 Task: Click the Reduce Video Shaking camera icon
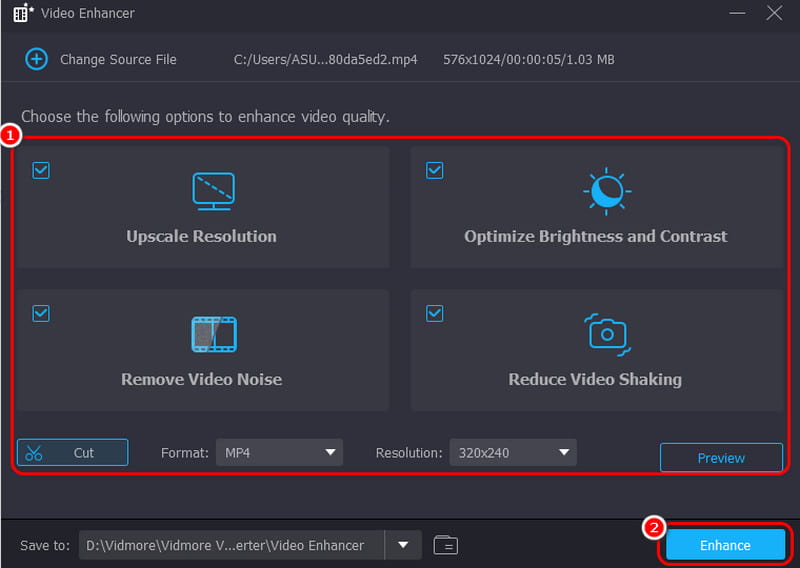606,333
